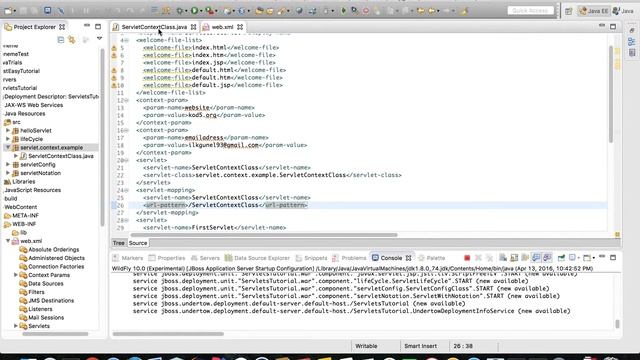Expand the Servlets node in tree
The height and width of the screenshot is (360, 640).
pyautogui.click(x=16, y=326)
